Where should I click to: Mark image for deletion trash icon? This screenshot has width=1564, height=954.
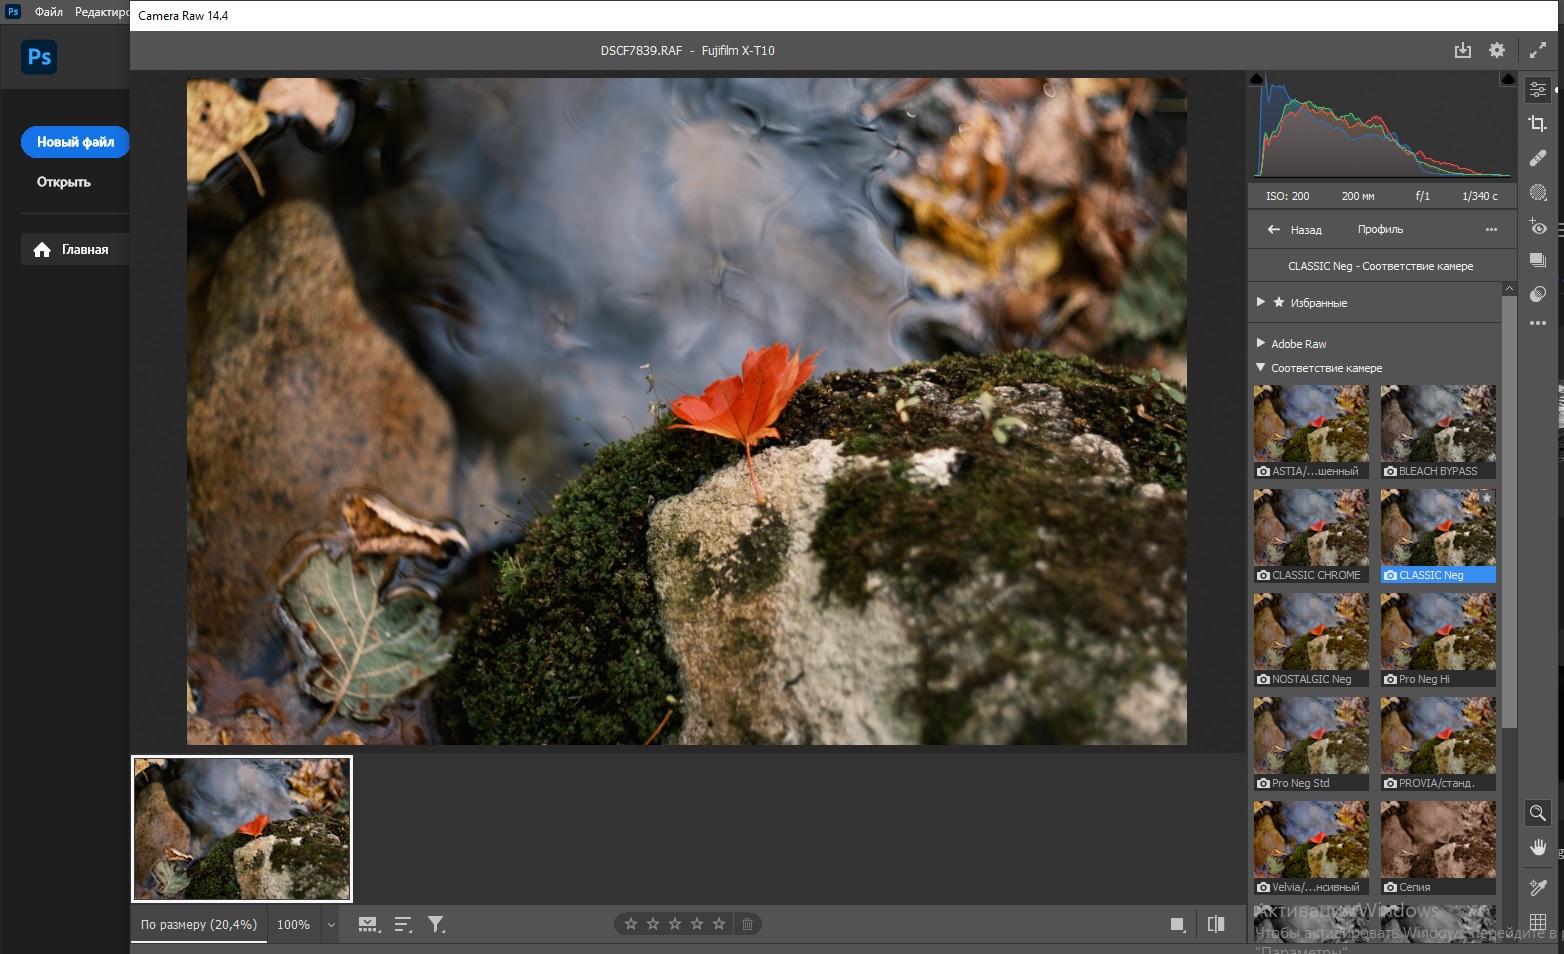[x=747, y=924]
